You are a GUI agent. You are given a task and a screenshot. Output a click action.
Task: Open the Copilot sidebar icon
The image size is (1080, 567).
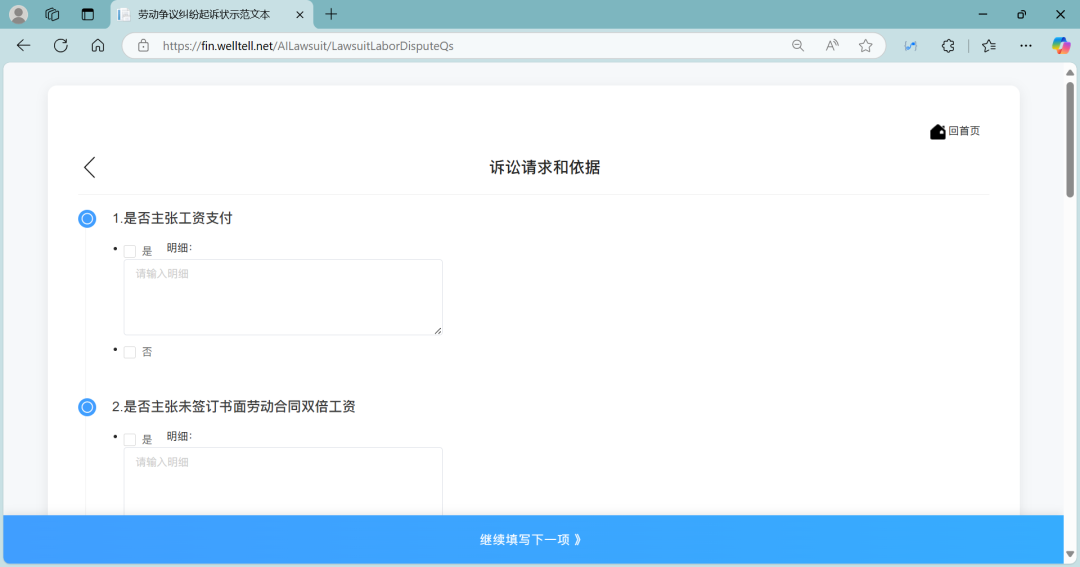pos(1060,45)
